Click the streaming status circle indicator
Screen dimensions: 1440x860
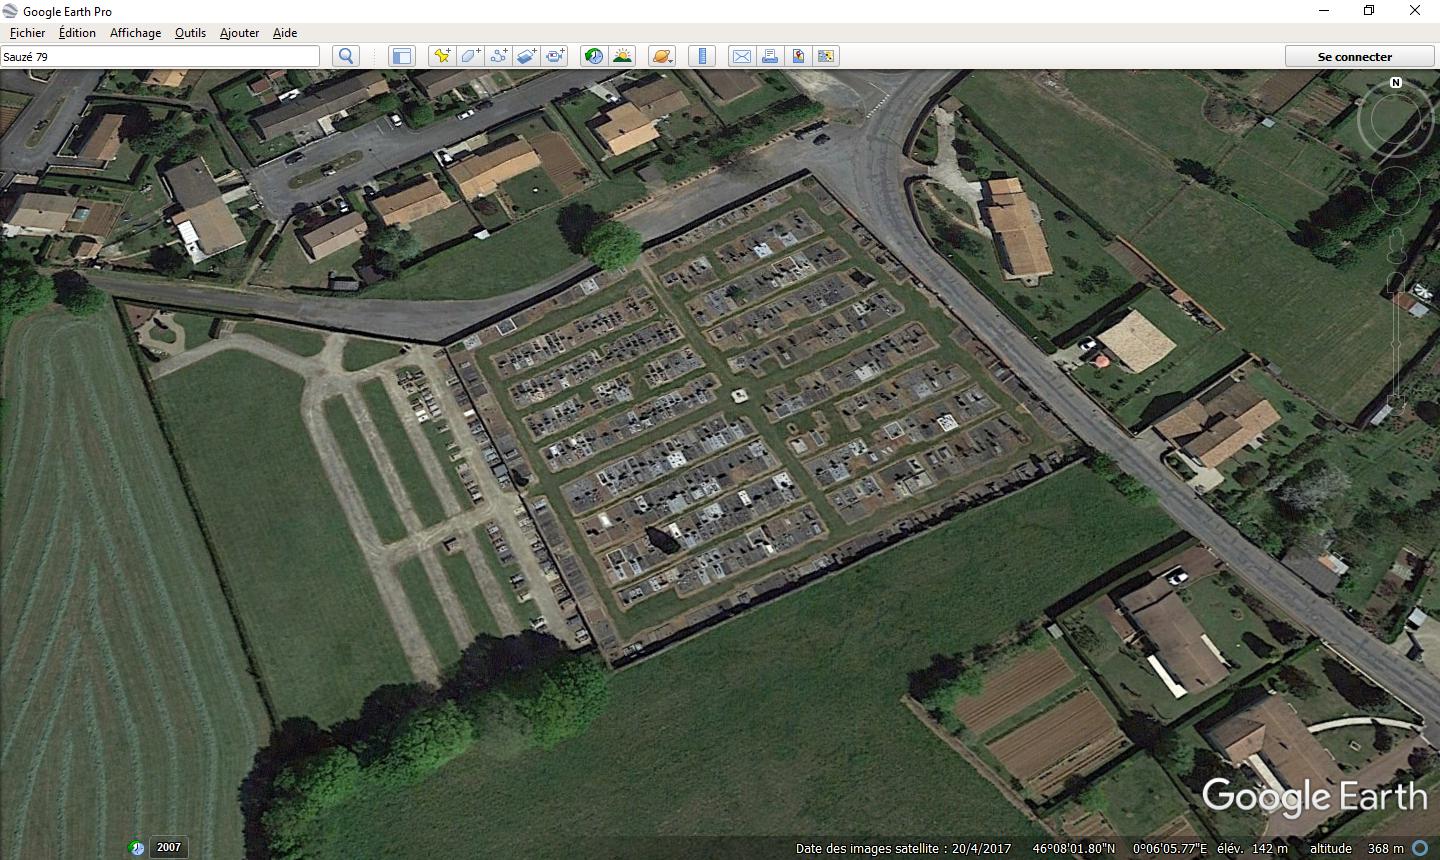1420,849
